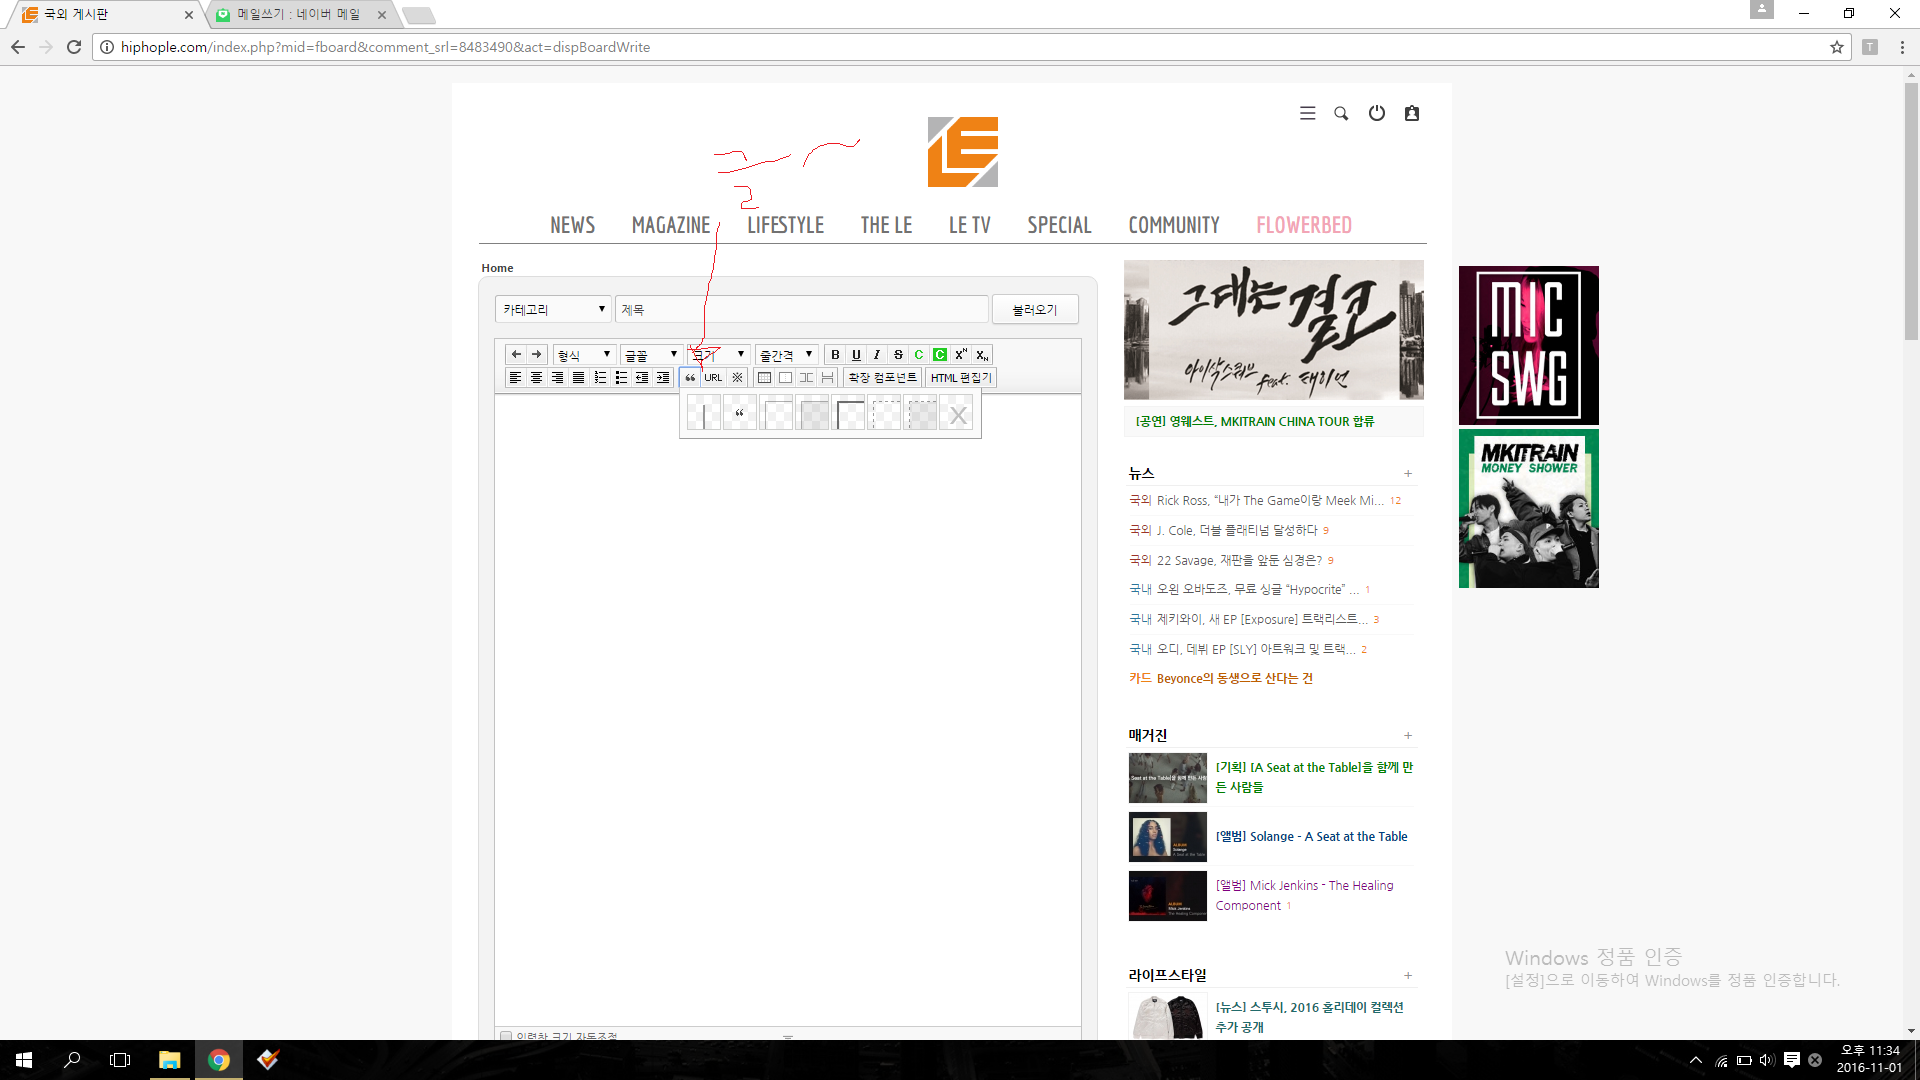Screen dimensions: 1920x1080
Task: Expand the 글꼴 font dropdown
Action: (651, 355)
